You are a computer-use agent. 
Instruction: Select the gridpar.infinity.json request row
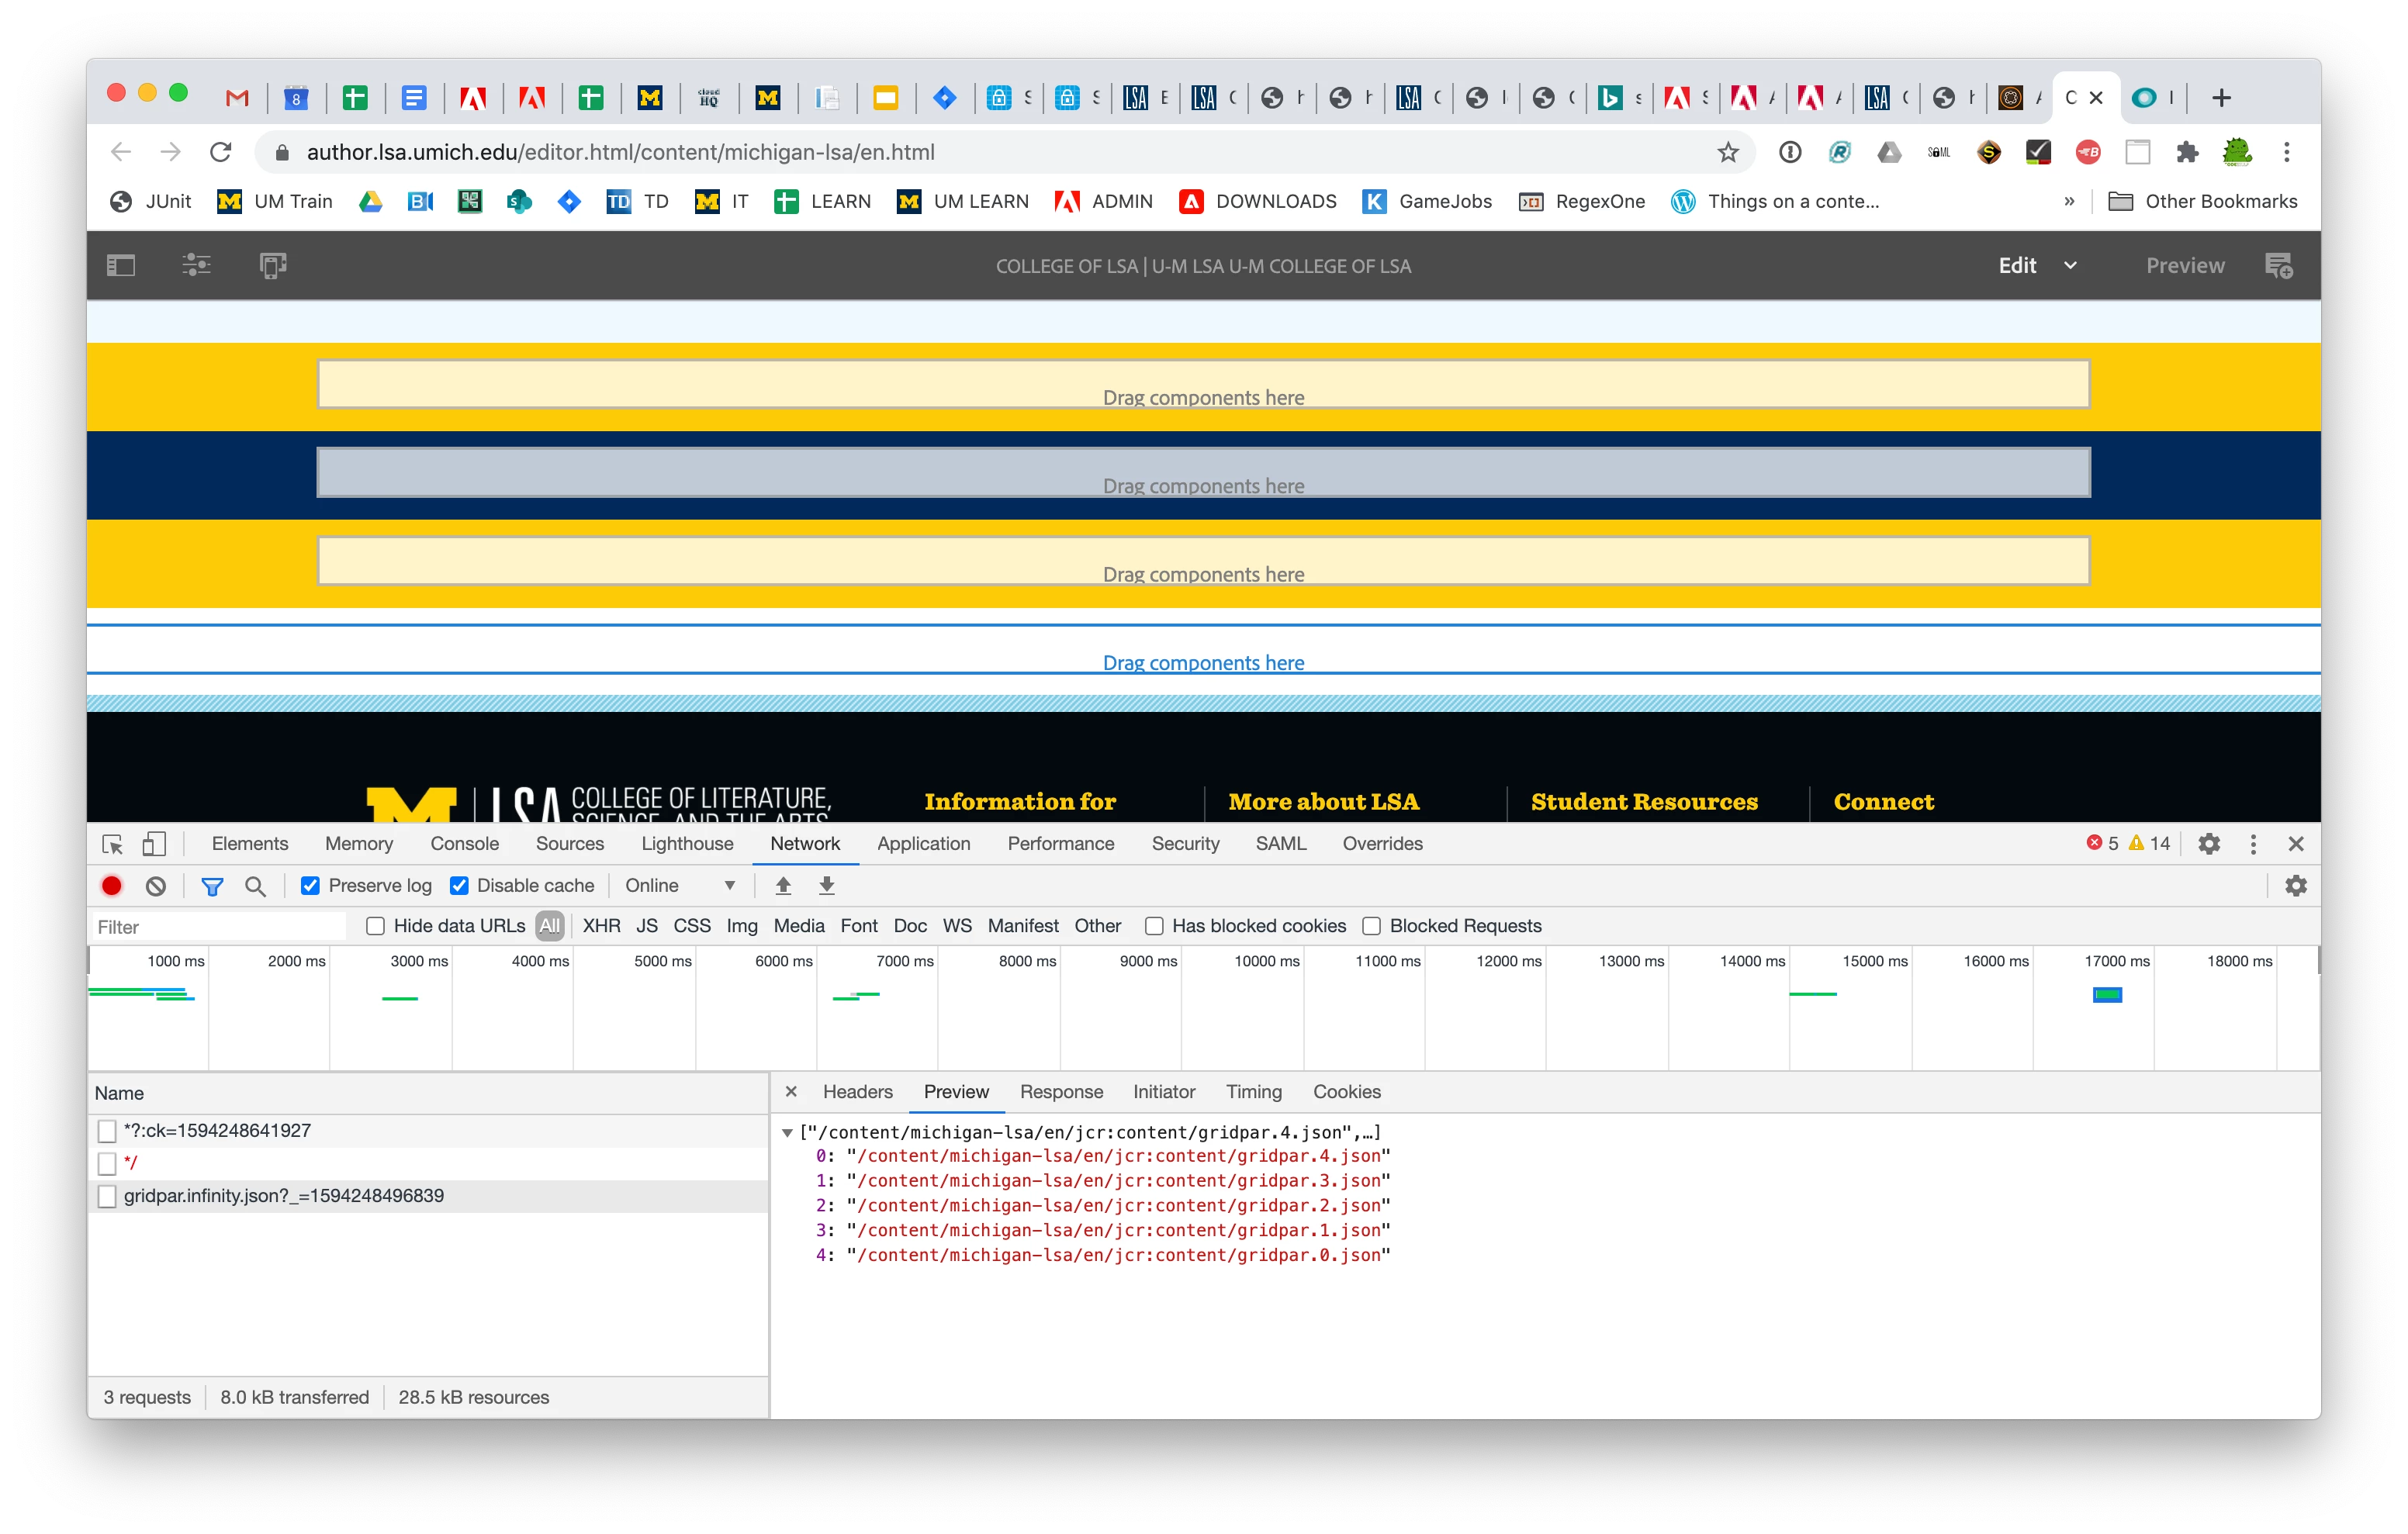click(284, 1195)
